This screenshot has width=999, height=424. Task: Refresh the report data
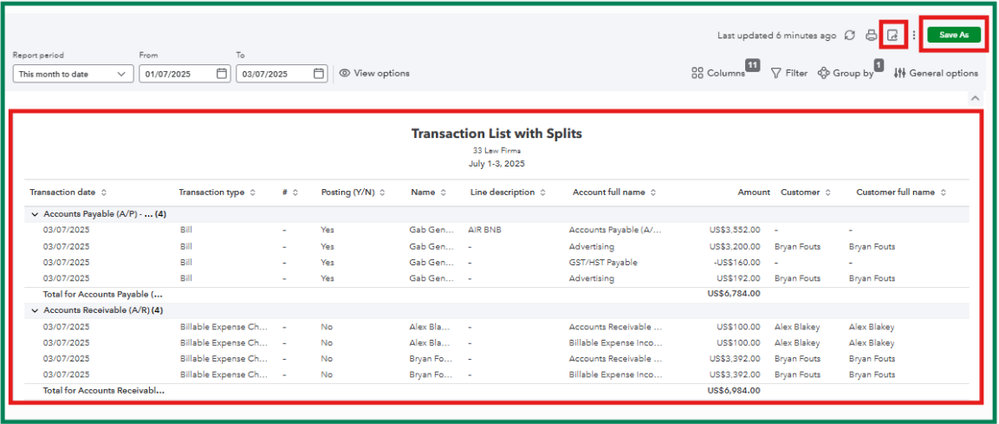(850, 35)
